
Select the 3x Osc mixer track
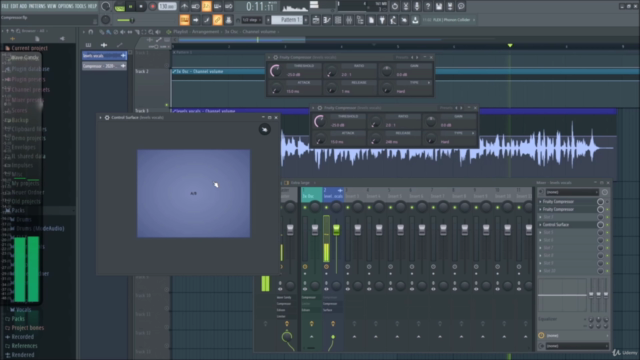click(311, 194)
